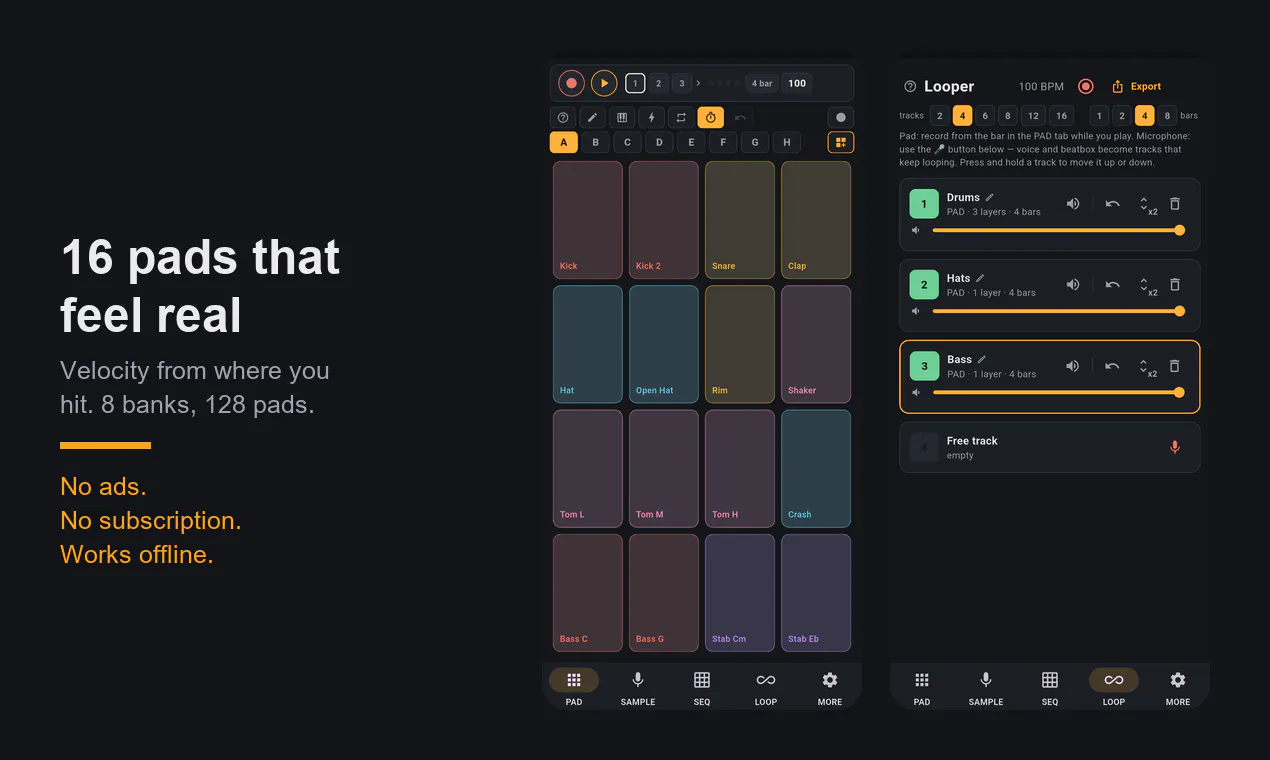Expand Bass track length x2

pos(1148,367)
